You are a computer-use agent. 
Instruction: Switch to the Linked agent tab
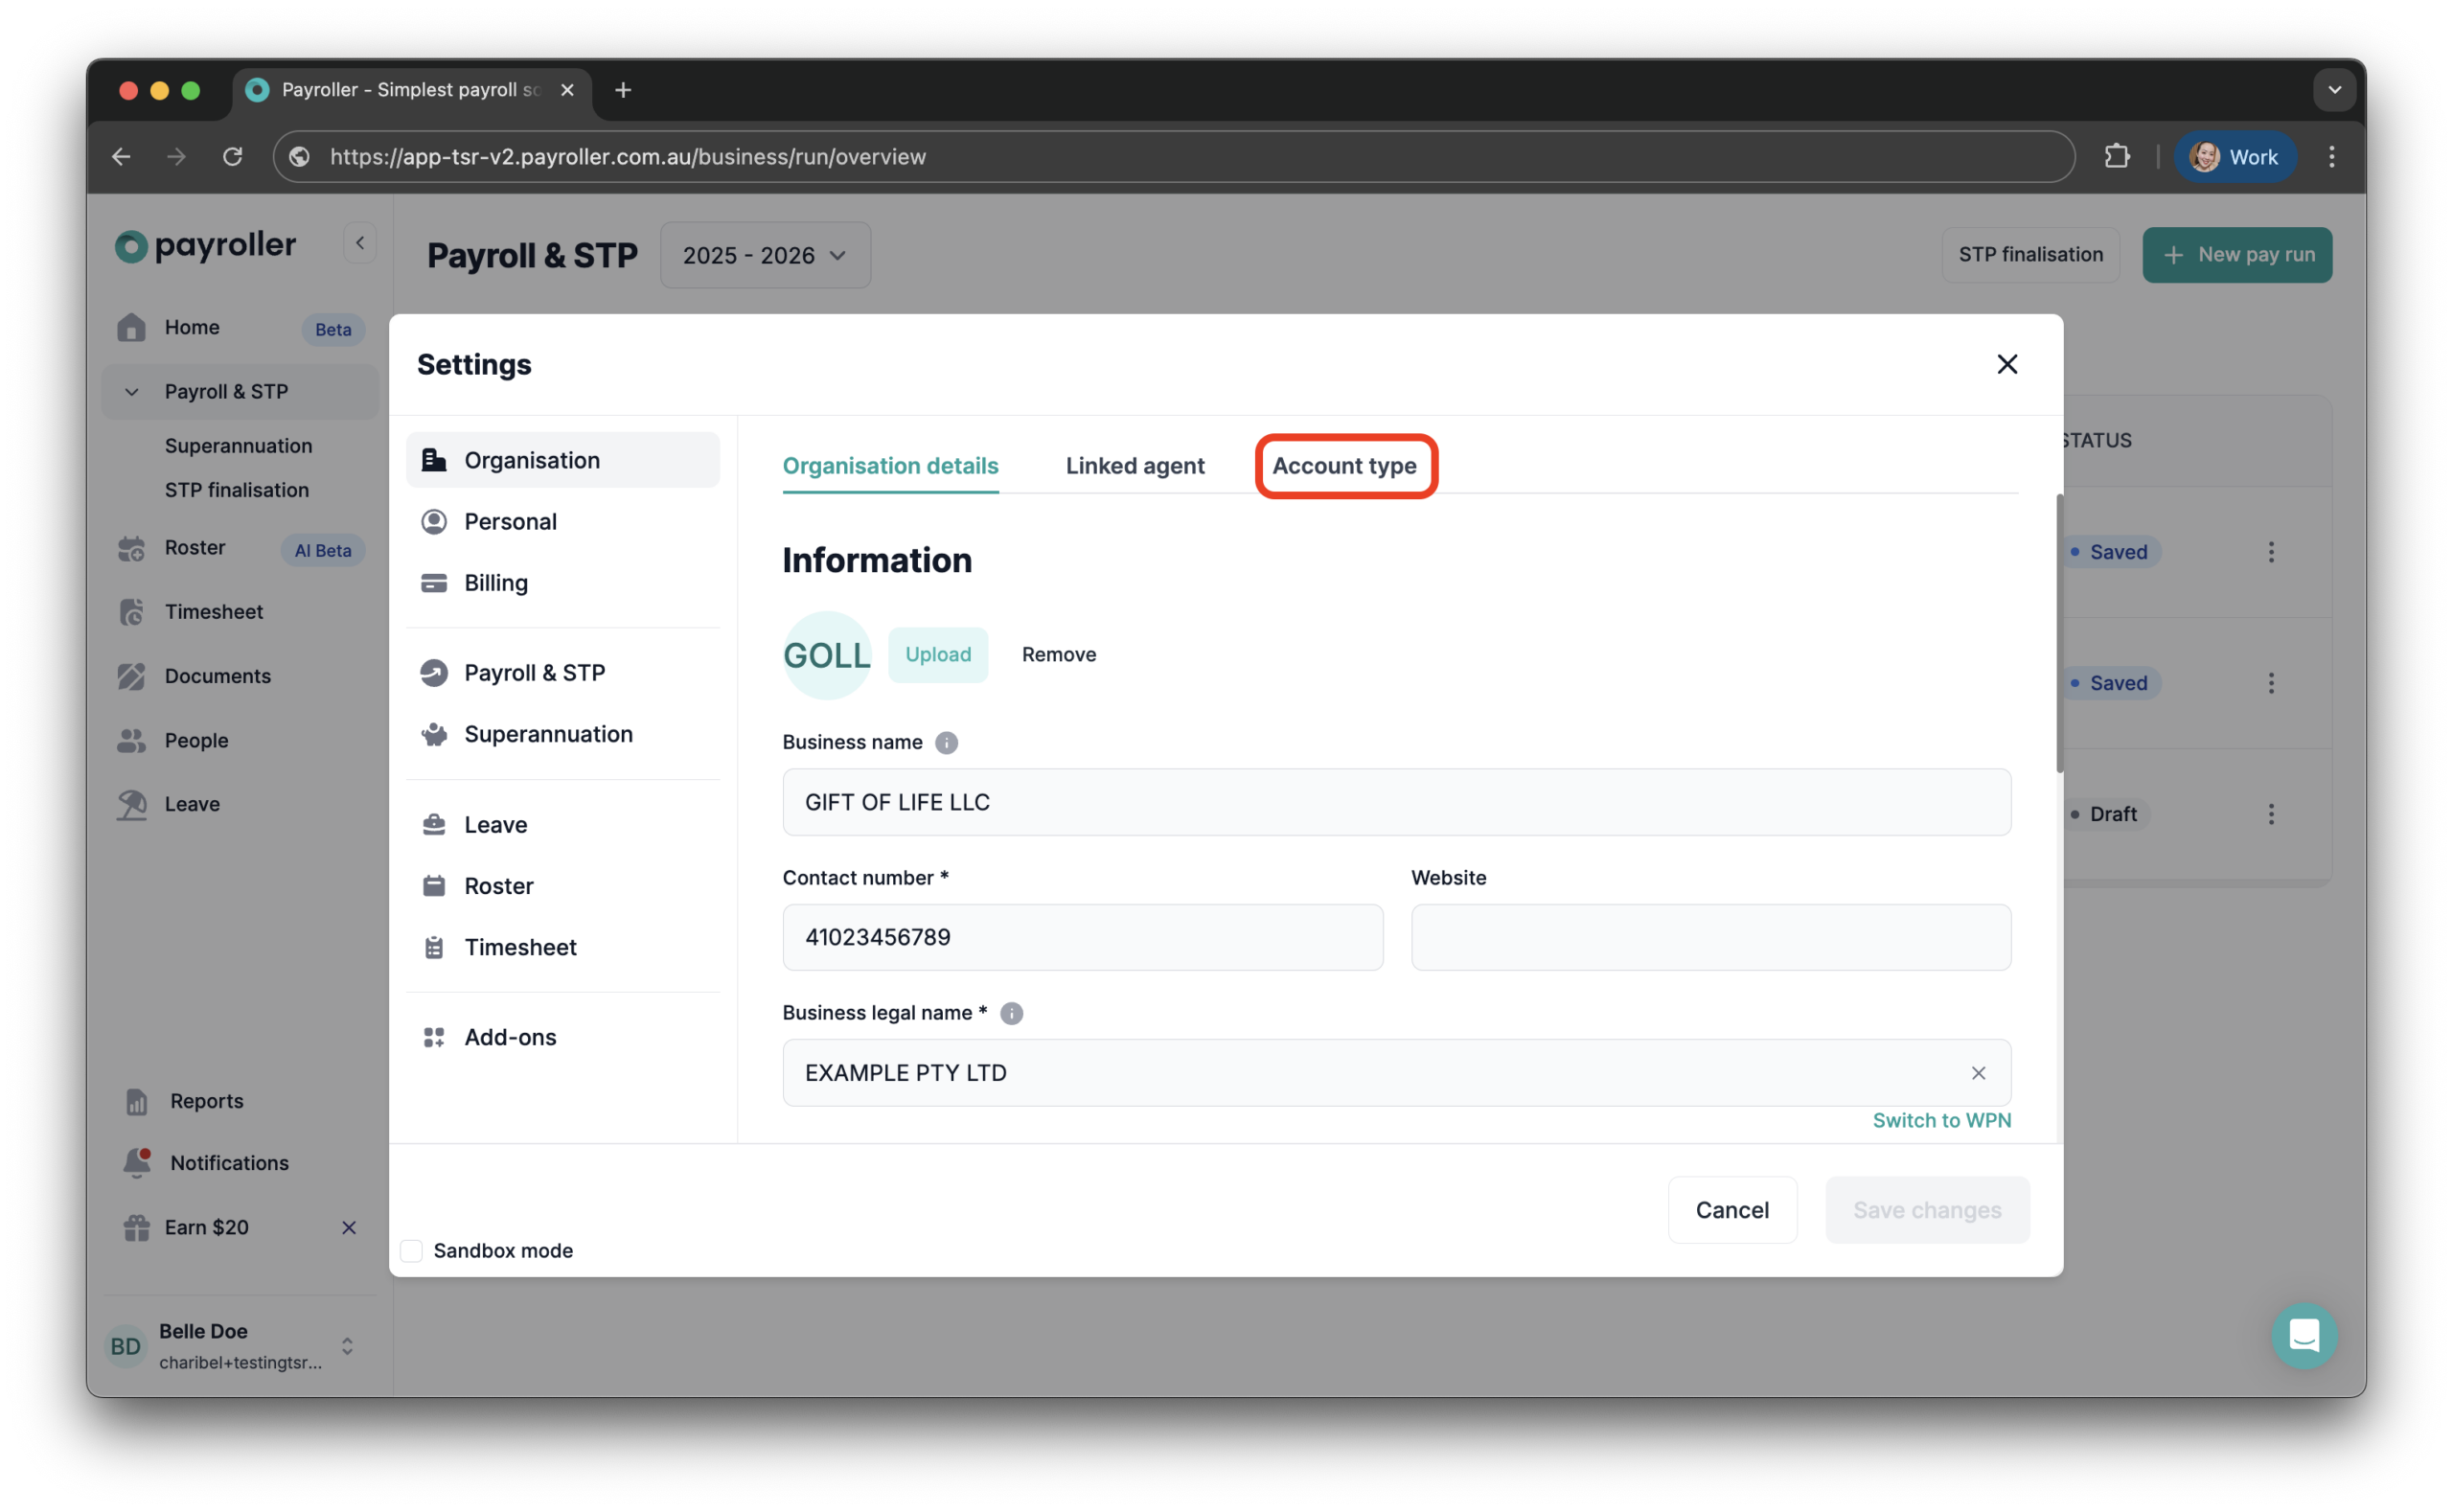pyautogui.click(x=1135, y=466)
